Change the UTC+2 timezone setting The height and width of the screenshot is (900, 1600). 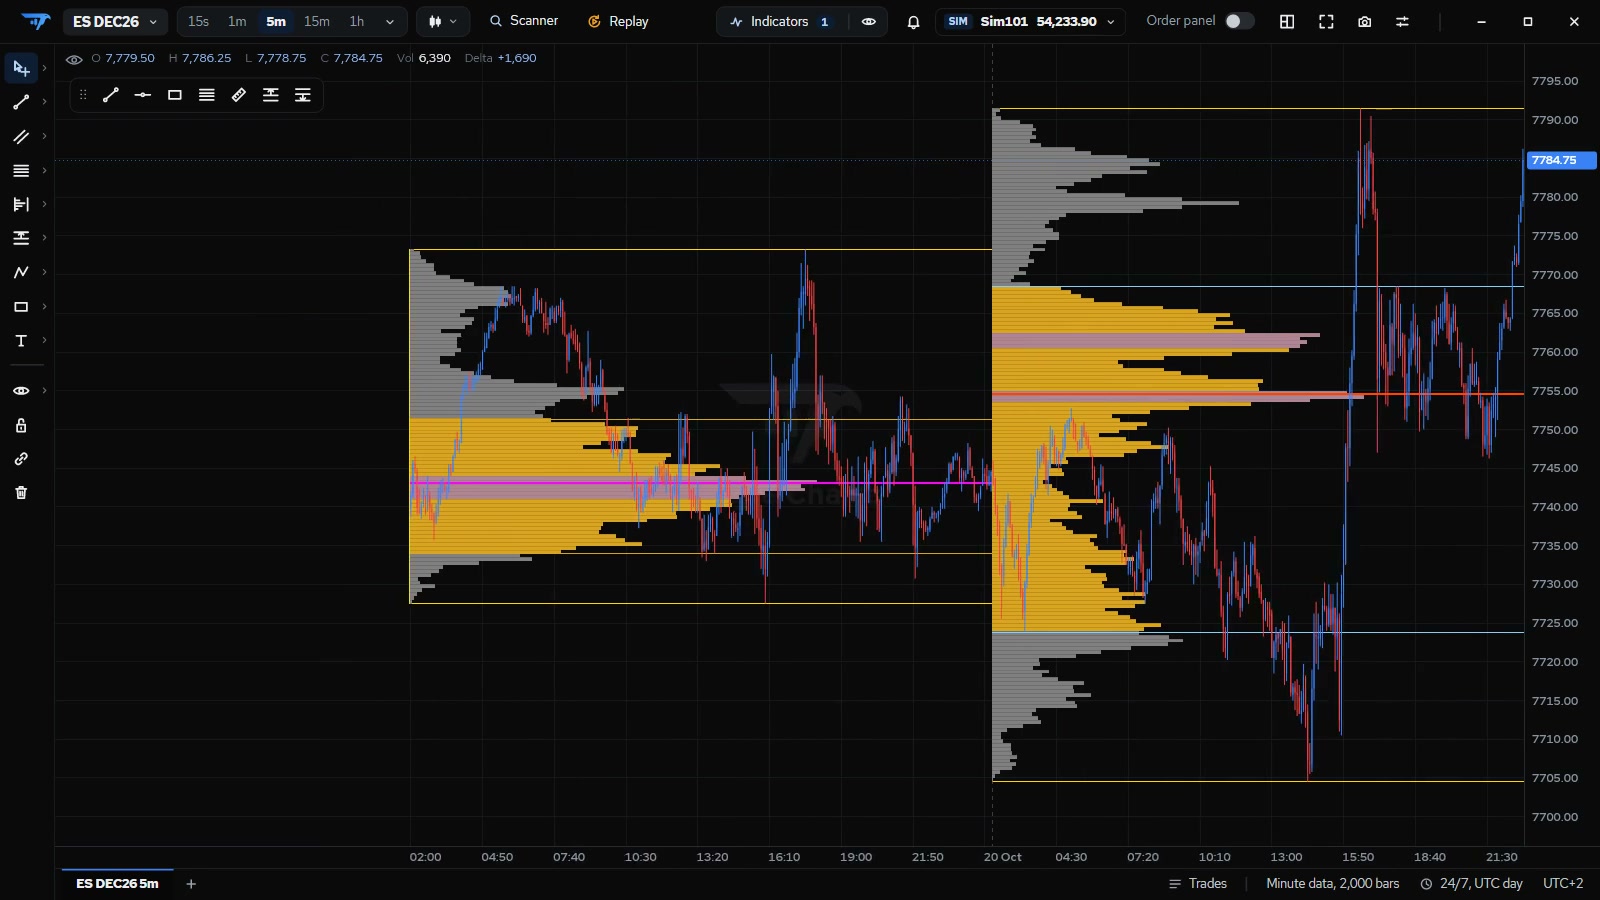pos(1563,884)
